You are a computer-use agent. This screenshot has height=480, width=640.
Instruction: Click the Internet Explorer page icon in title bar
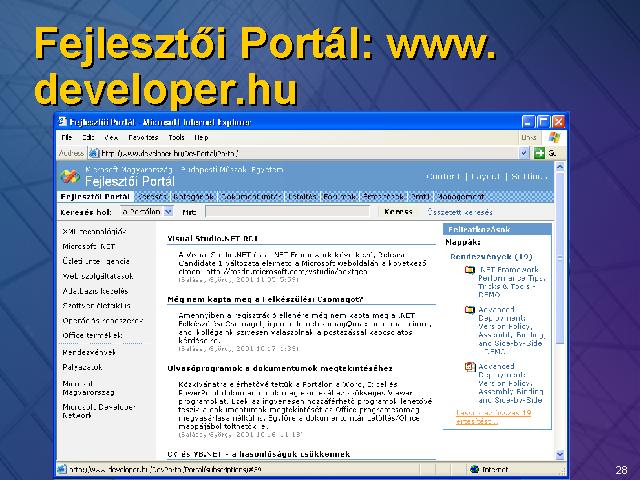point(62,122)
